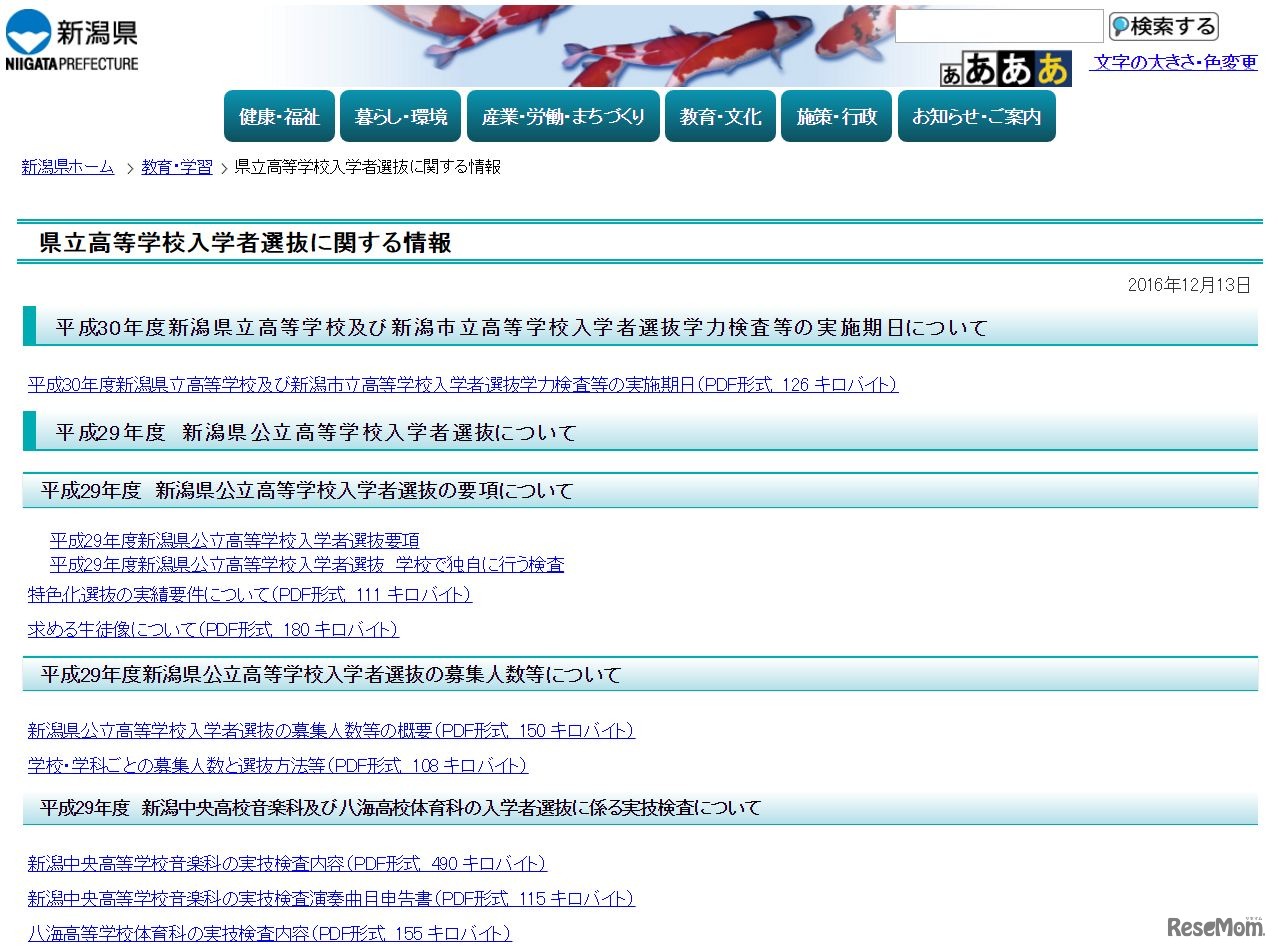Viewport: 1278px width, 950px height.
Task: Open the 産業・労働・まちづくり menu
Action: point(562,116)
